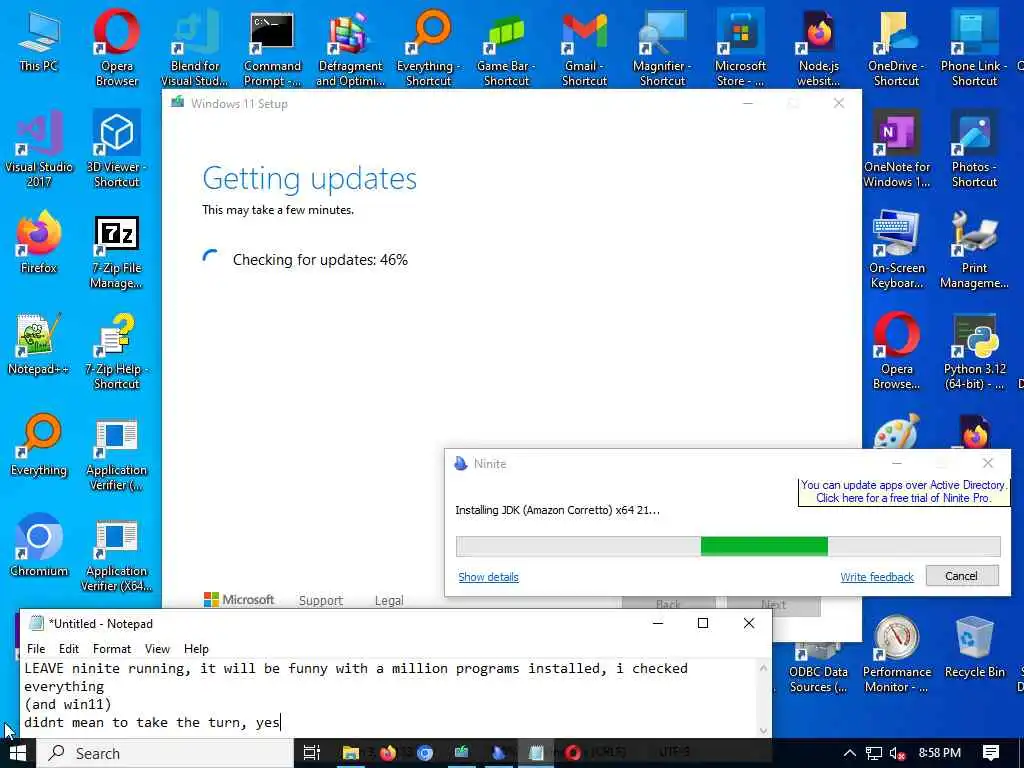Select the Notepad++ desktop icon

tap(39, 344)
